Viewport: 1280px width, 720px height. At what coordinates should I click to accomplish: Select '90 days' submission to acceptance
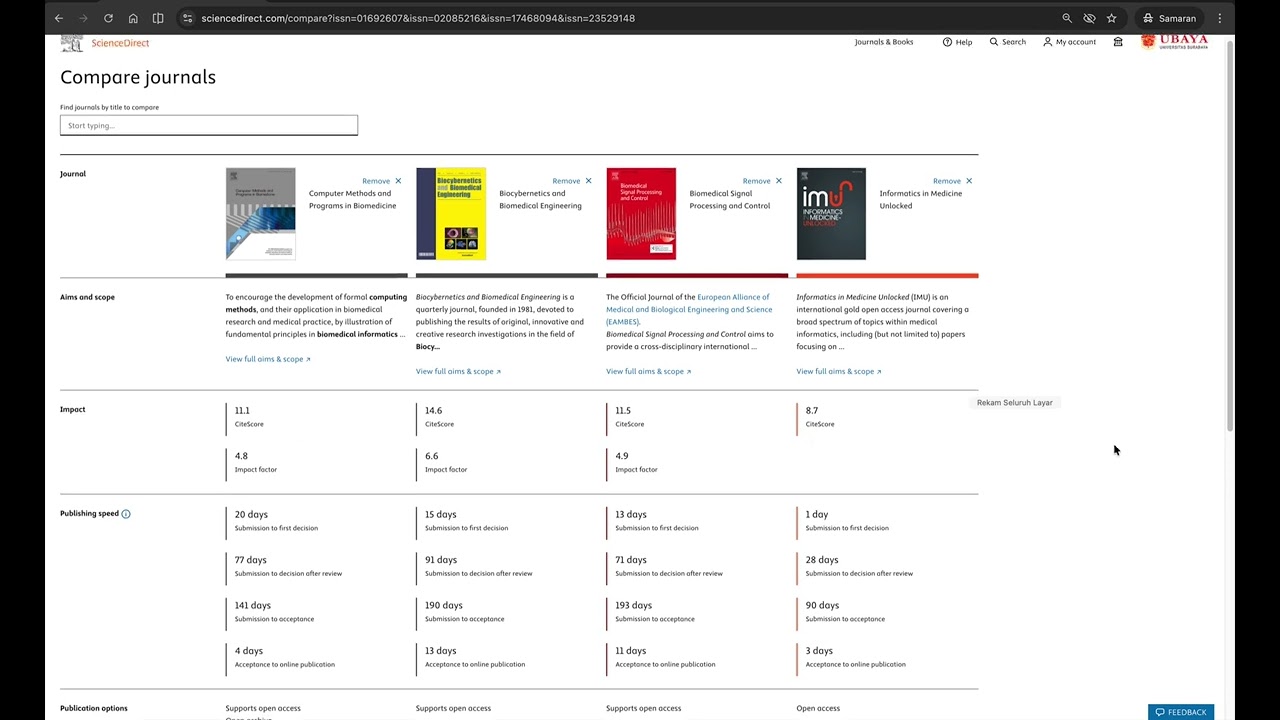point(822,605)
